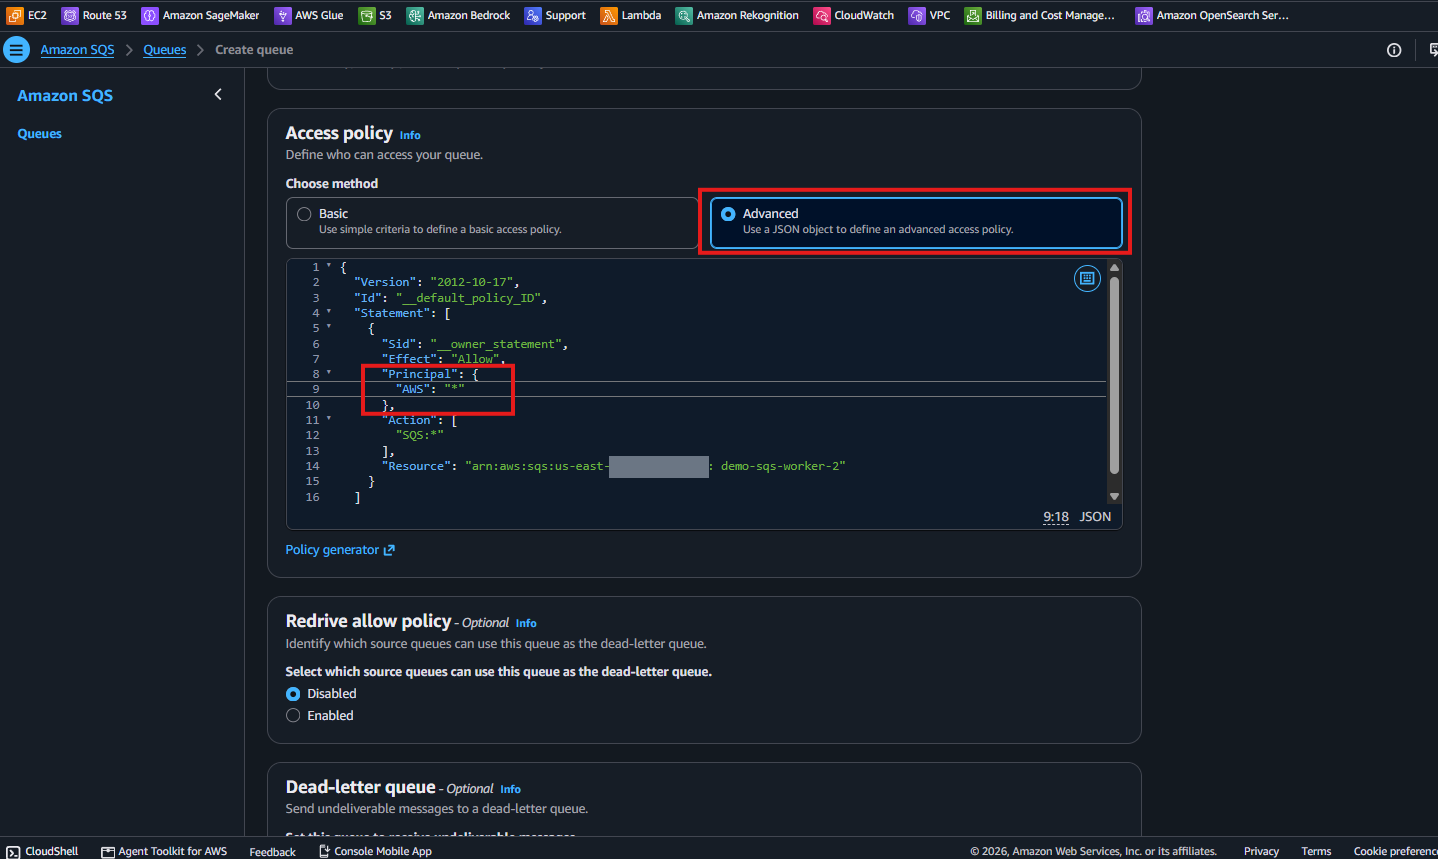
Task: Select the Advanced access policy method
Action: (x=916, y=222)
